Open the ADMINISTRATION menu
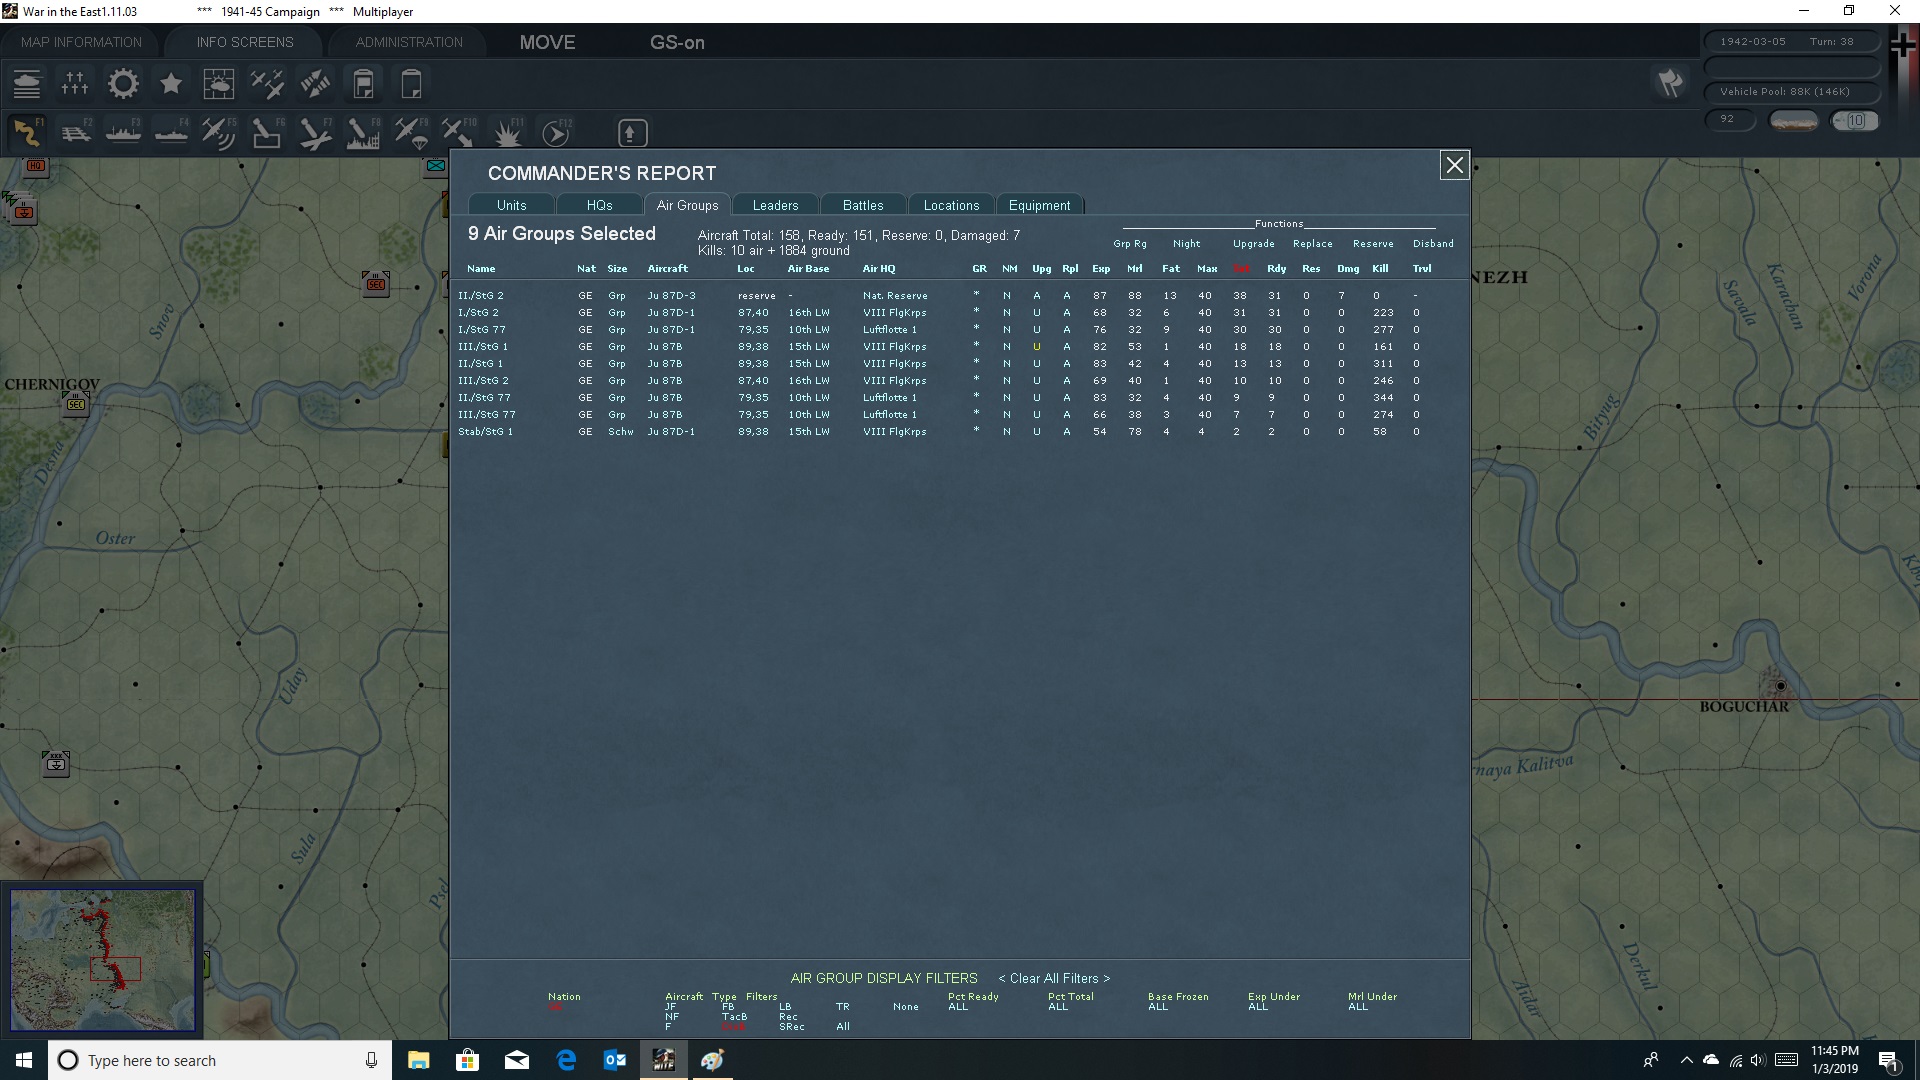This screenshot has height=1080, width=1920. click(x=407, y=41)
